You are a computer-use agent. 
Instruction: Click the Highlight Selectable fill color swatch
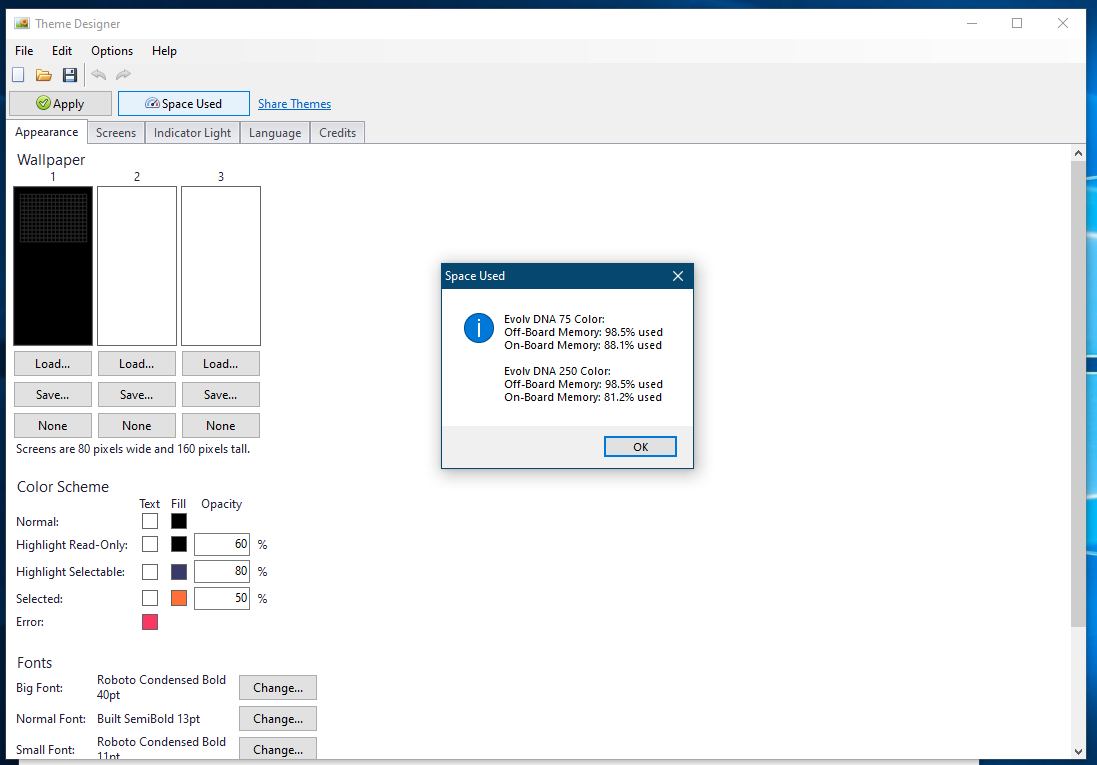click(x=179, y=572)
